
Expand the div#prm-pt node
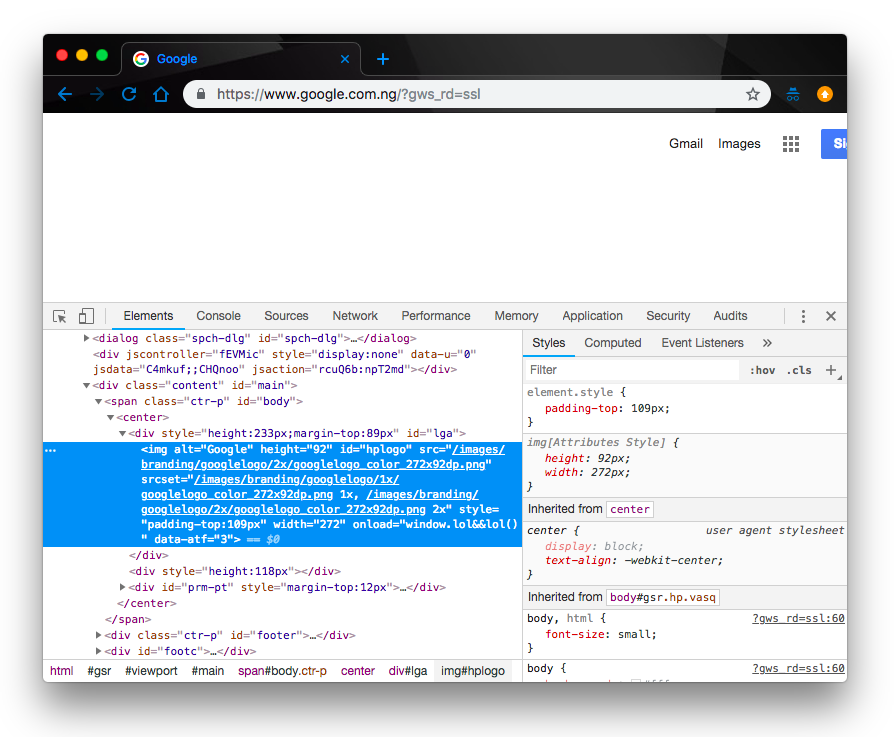[x=123, y=587]
